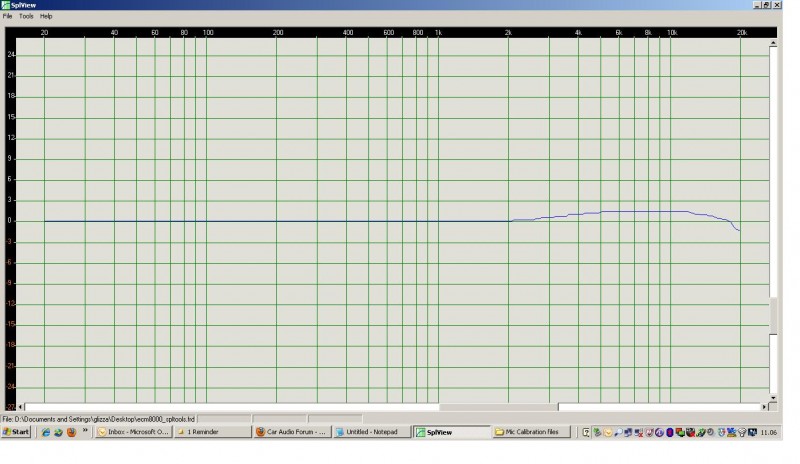Open the 1 Reminder taskbar window
This screenshot has height=464, width=800.
point(213,432)
